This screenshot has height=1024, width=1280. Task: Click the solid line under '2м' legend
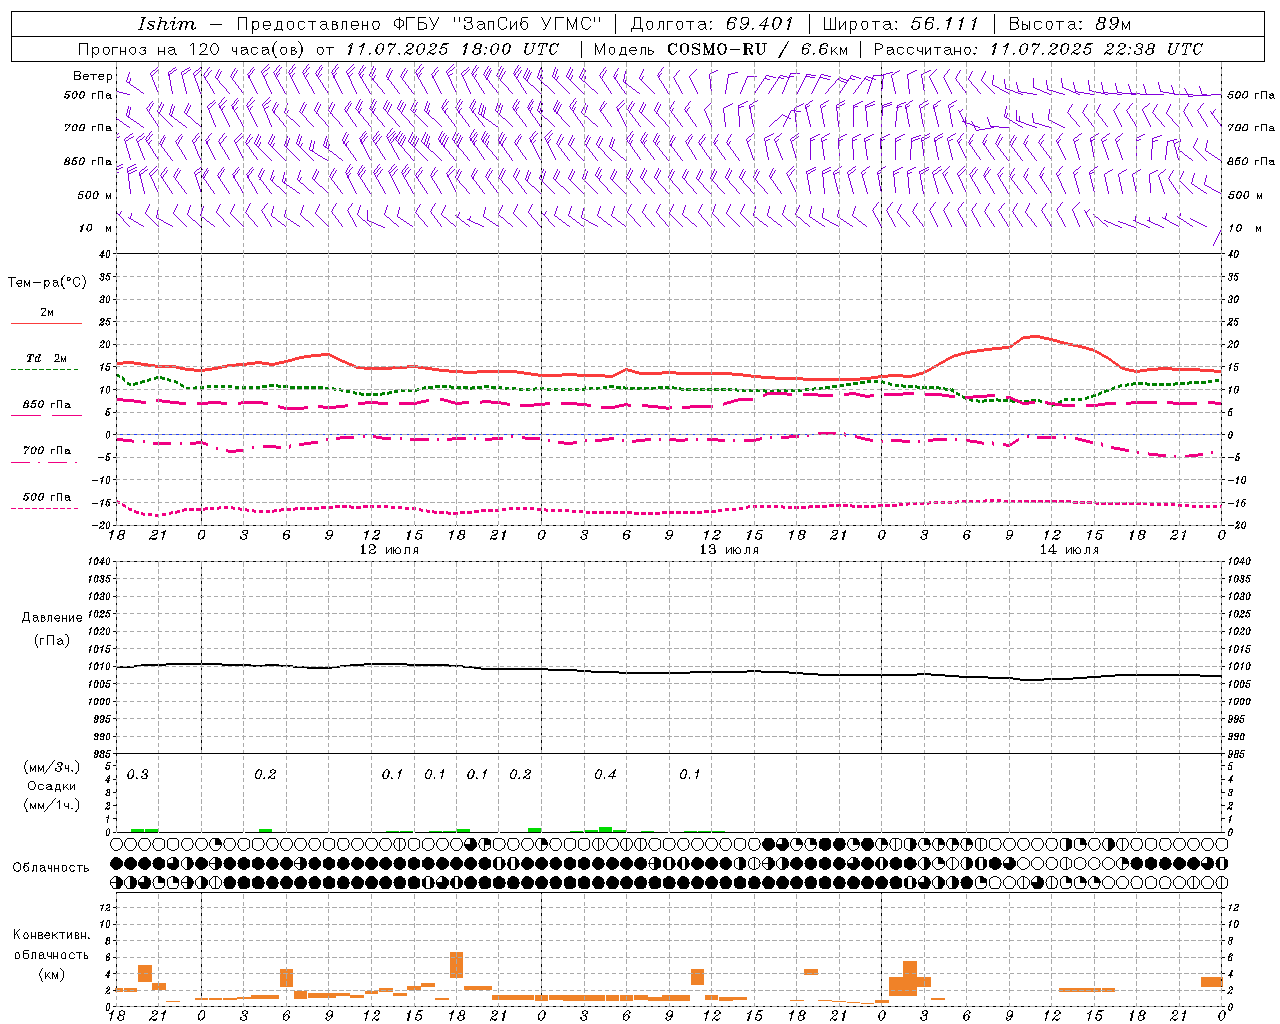tap(46, 323)
